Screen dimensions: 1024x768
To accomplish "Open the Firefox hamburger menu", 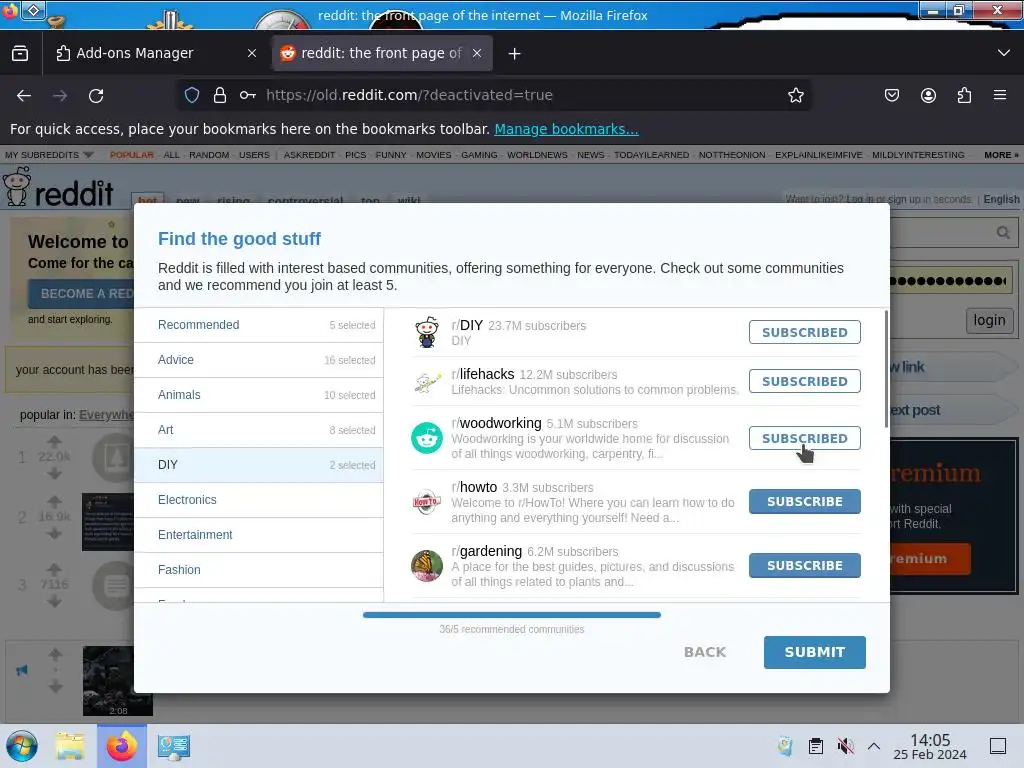I will tap(1000, 95).
